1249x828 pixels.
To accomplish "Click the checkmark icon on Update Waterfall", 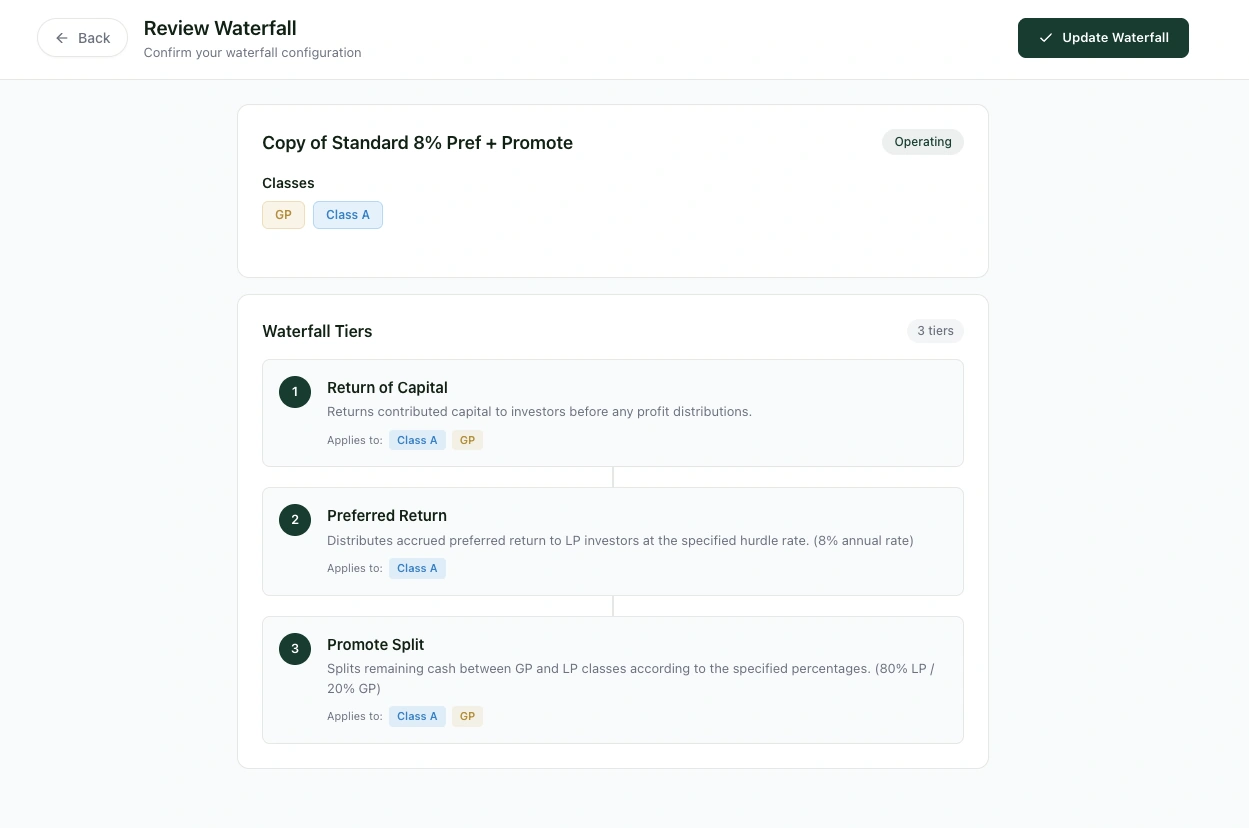I will coord(1045,37).
